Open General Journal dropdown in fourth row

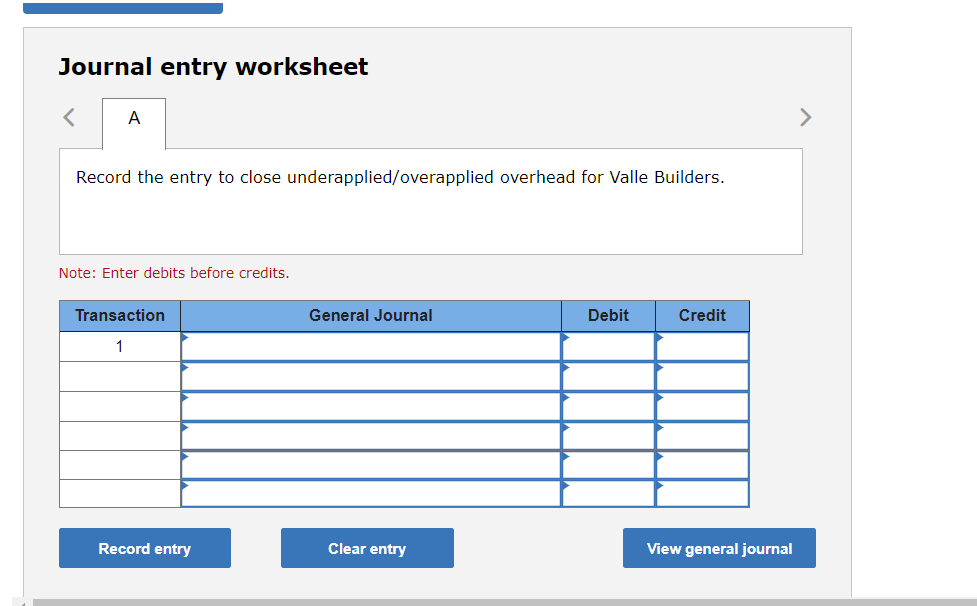tap(371, 436)
